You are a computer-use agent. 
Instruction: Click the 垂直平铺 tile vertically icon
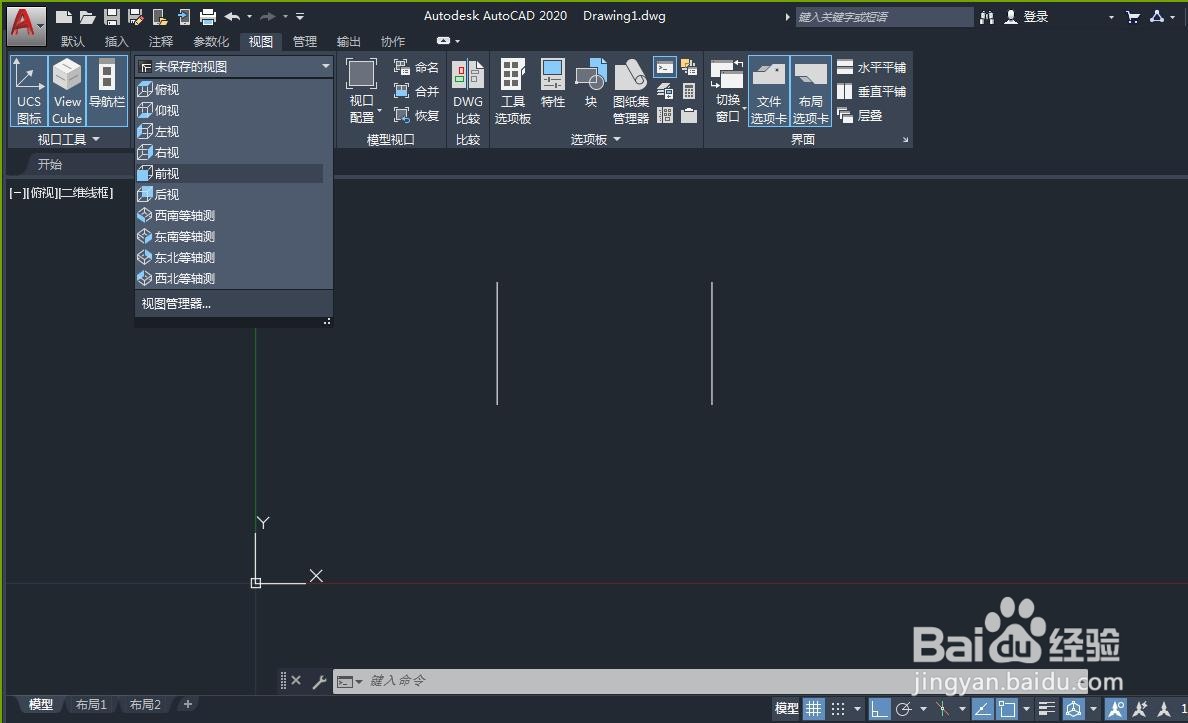tap(871, 92)
